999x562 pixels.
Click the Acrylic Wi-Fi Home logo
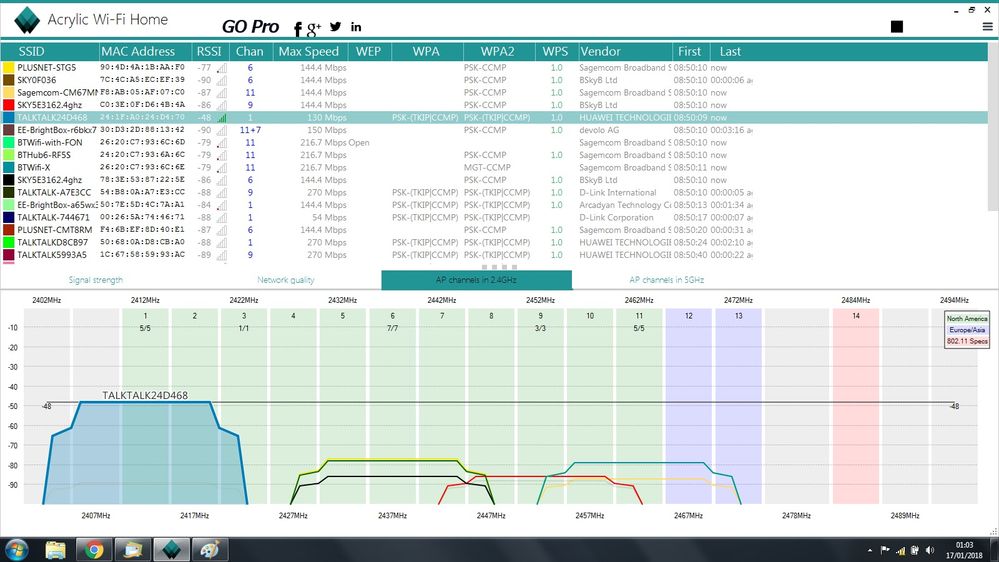click(x=27, y=20)
